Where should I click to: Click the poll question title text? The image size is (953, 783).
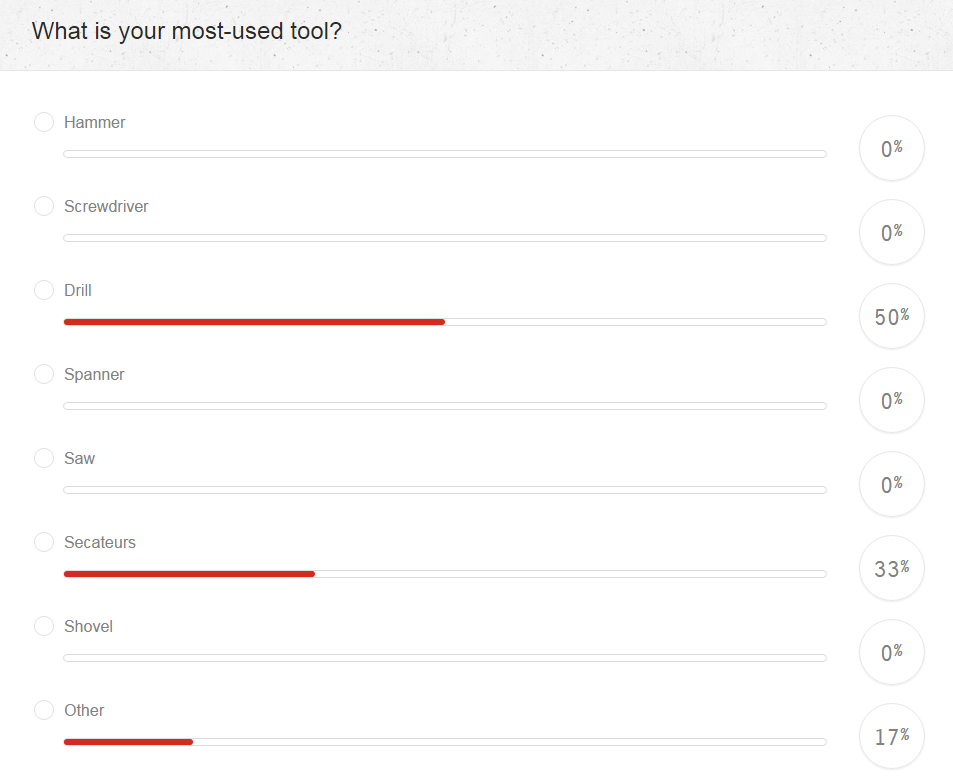(x=186, y=31)
